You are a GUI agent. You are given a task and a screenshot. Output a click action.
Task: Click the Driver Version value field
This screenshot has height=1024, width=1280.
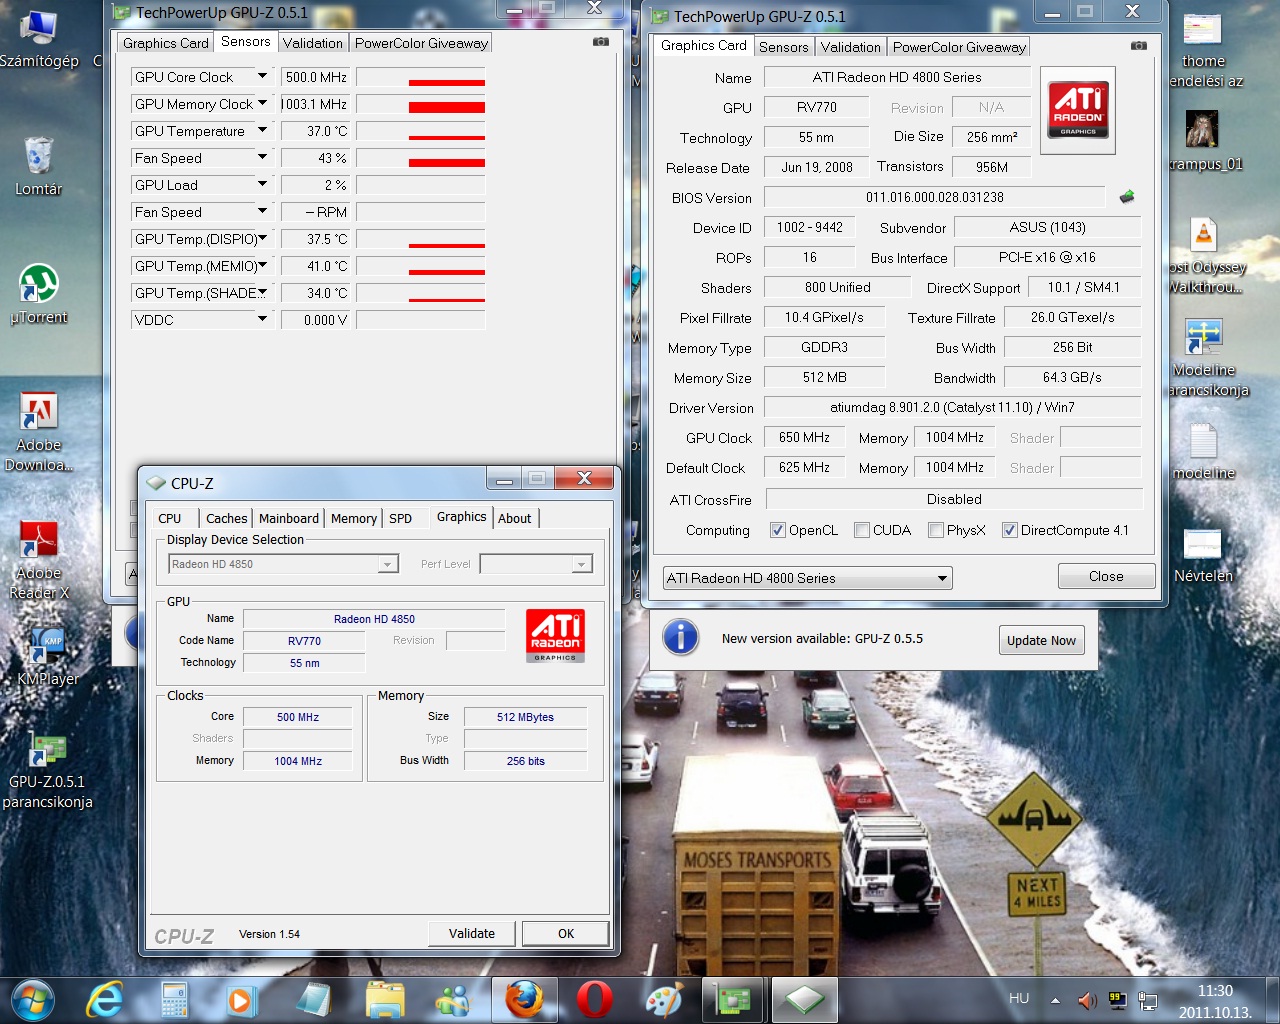pyautogui.click(x=952, y=407)
